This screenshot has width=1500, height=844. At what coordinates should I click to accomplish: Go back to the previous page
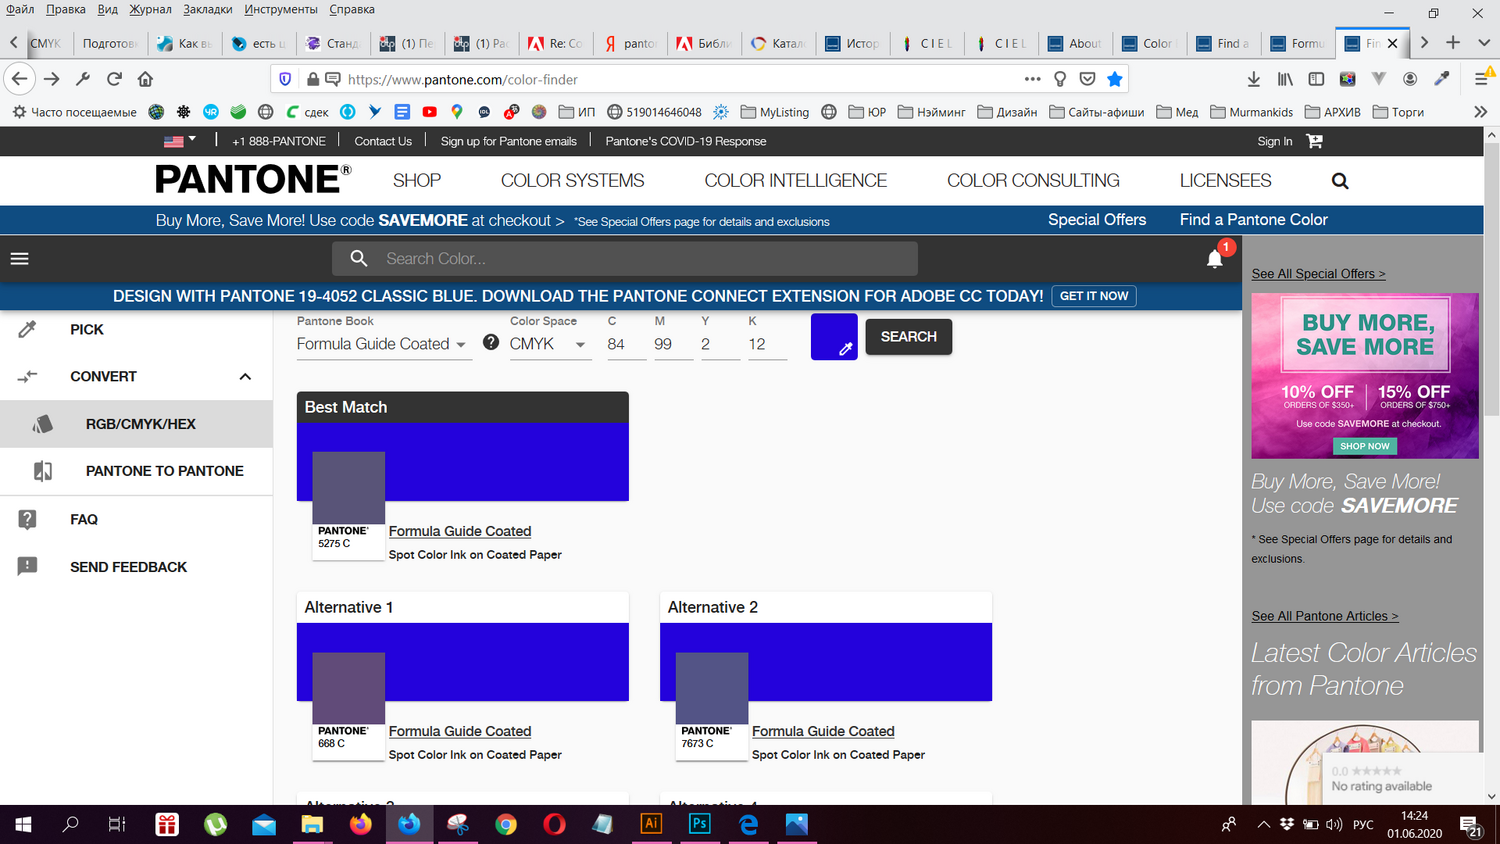(20, 79)
